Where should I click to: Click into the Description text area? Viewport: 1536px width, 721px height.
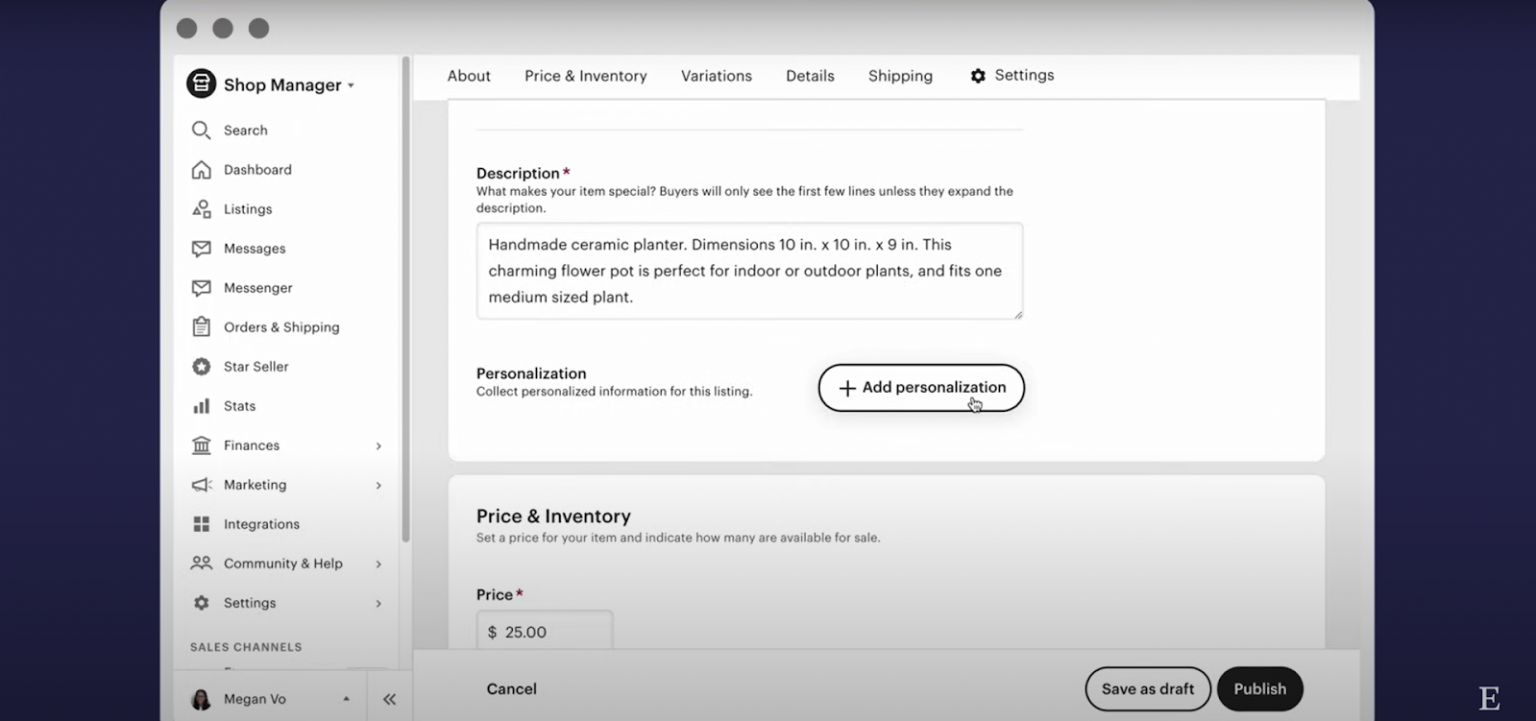(x=749, y=271)
